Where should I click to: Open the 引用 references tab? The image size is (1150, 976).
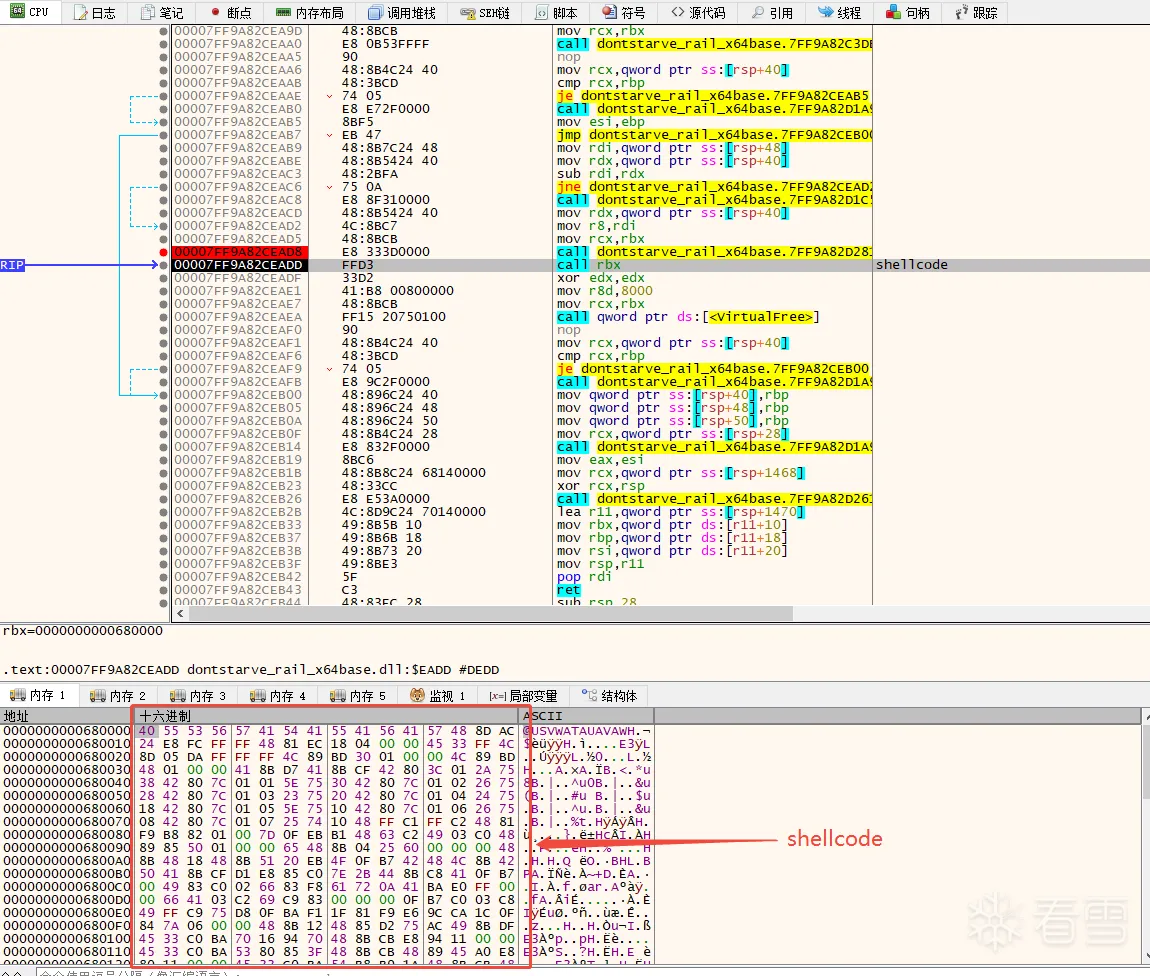pos(772,12)
